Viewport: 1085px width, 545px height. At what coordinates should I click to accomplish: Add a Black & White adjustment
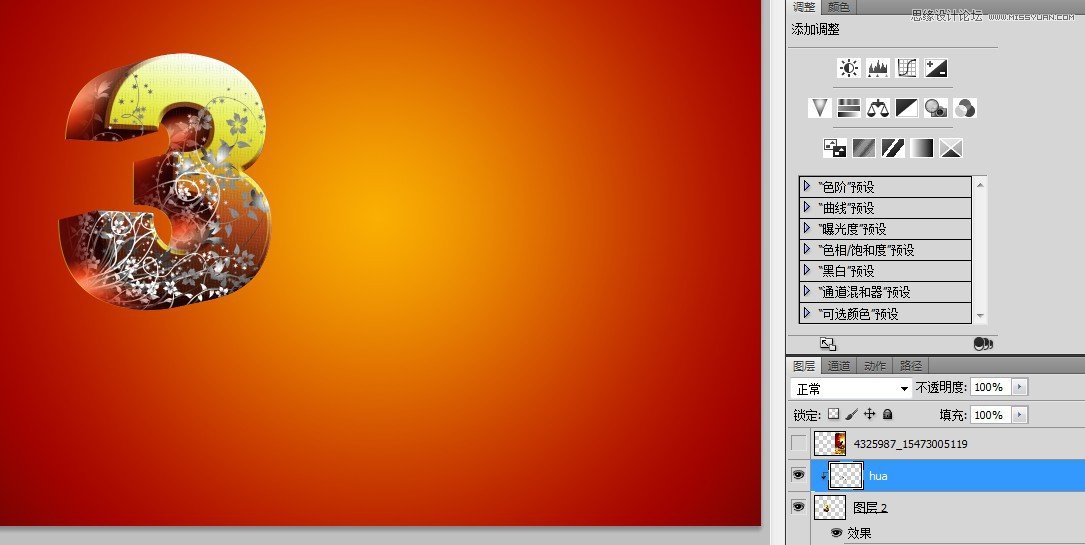coord(907,108)
